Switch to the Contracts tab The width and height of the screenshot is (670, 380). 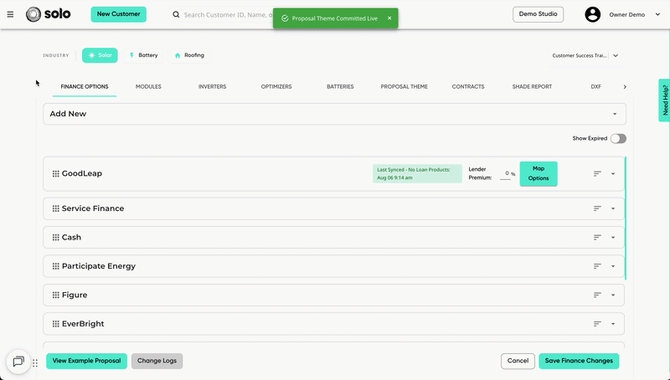tap(468, 87)
